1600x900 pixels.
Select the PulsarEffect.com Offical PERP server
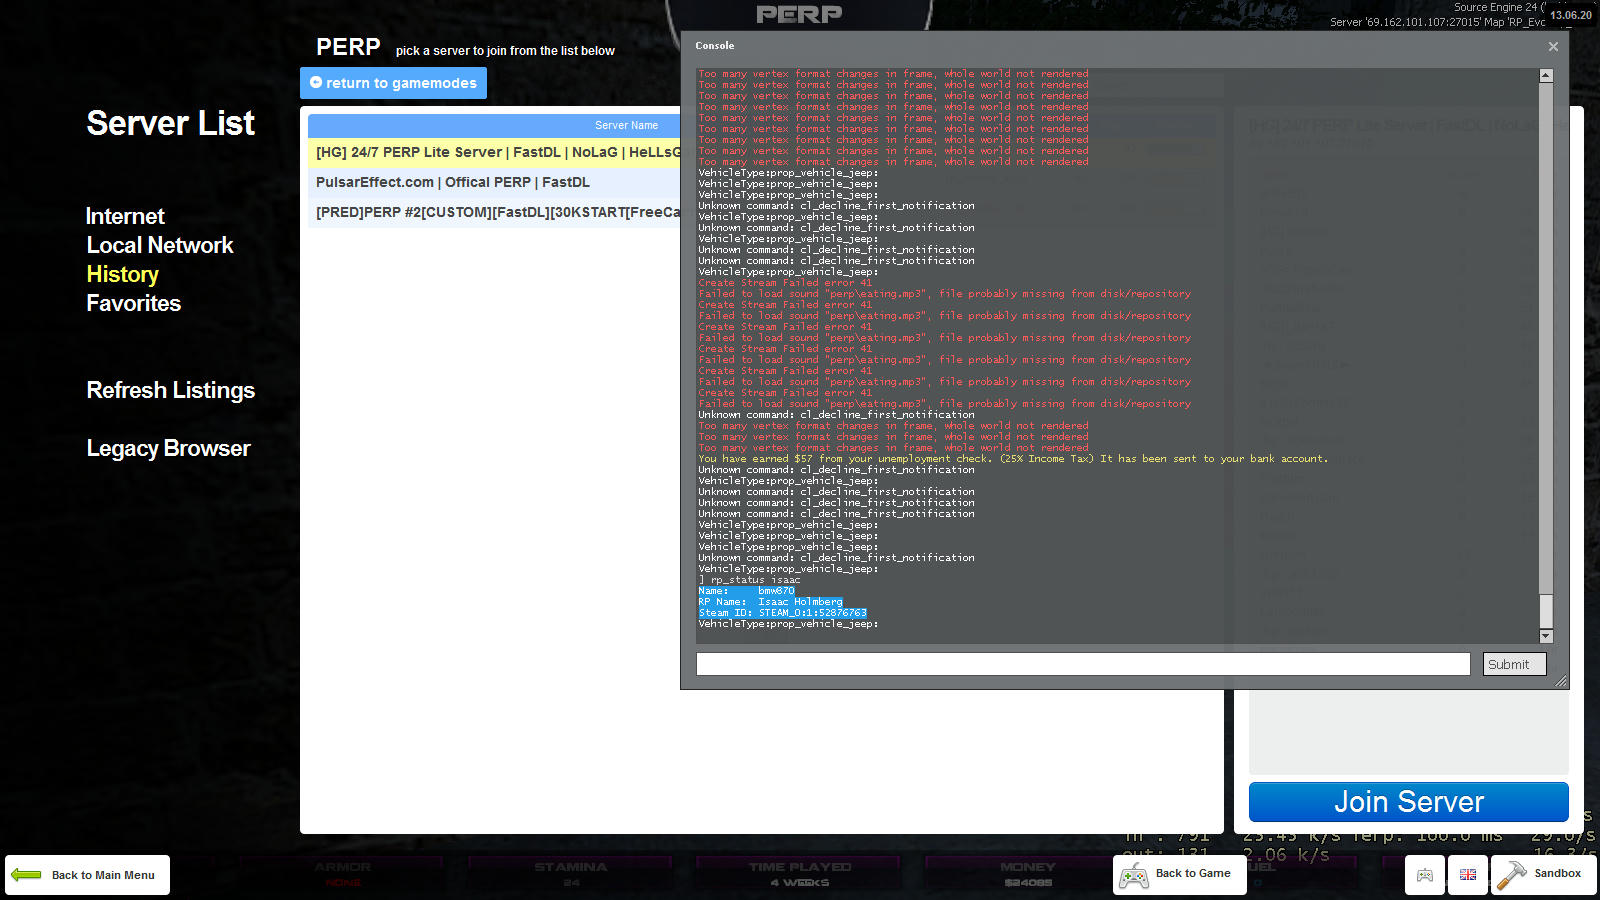coord(494,182)
